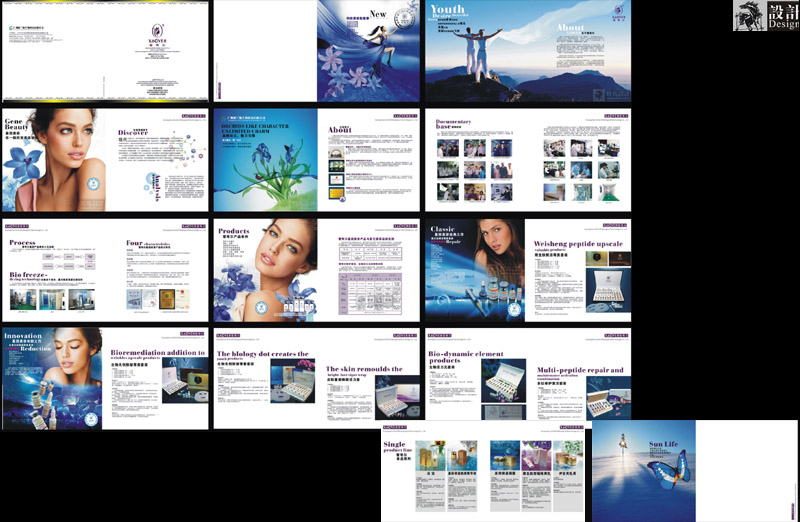Select the blue orchid beside Gene Beauty model

click(x=22, y=162)
